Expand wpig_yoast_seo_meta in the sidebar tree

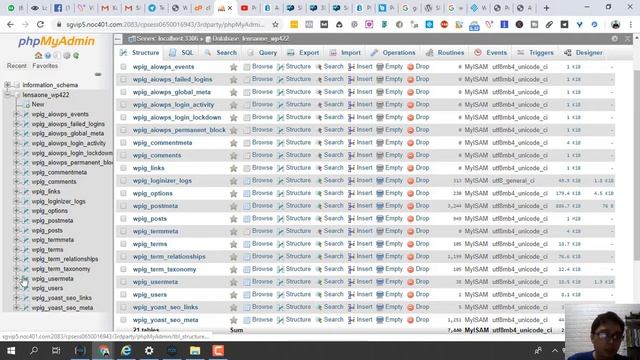(17, 308)
